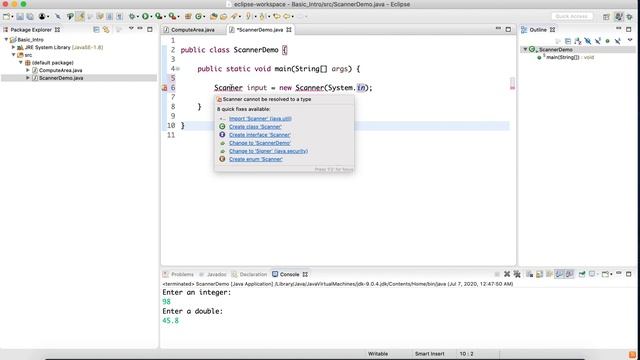Click Create class 'Scanner' quick fix
Viewport: 640px width, 360px height.
pos(255,127)
